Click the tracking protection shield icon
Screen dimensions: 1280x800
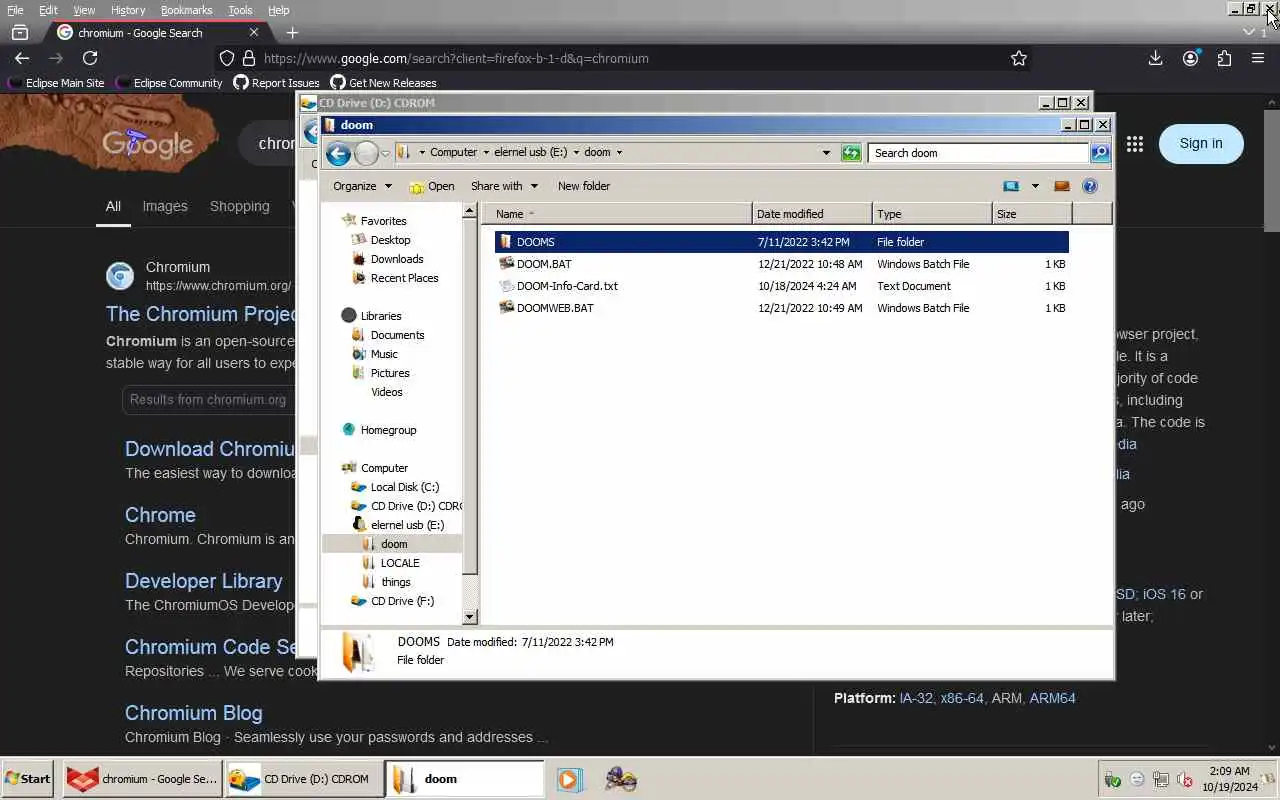(227, 58)
